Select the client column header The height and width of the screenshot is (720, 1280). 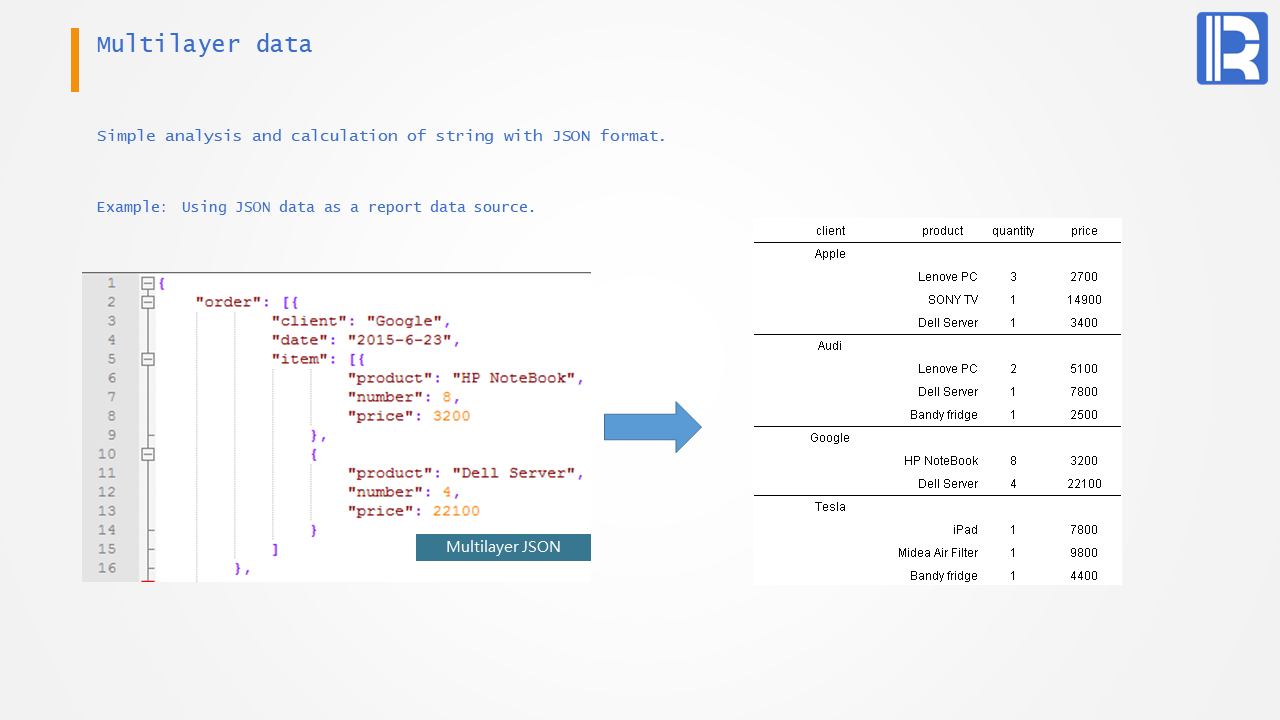pos(830,231)
